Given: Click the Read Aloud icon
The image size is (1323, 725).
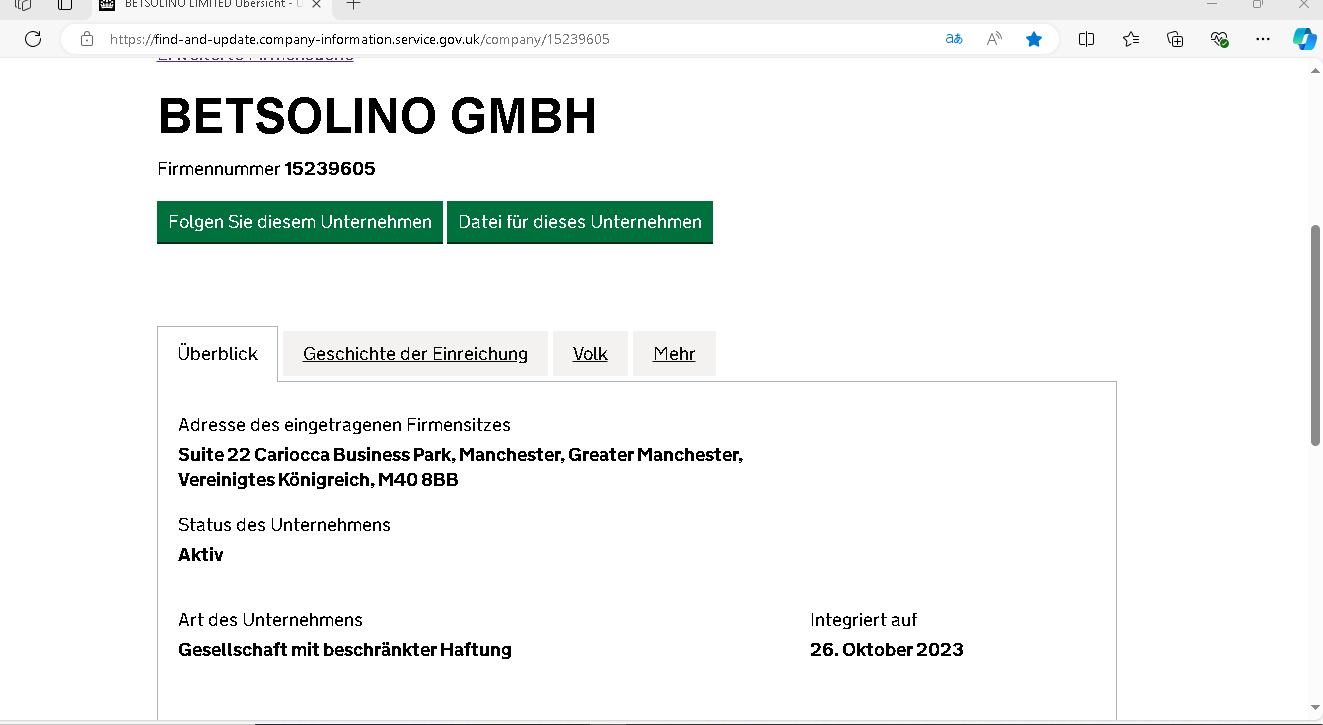Looking at the screenshot, I should pyautogui.click(x=994, y=39).
